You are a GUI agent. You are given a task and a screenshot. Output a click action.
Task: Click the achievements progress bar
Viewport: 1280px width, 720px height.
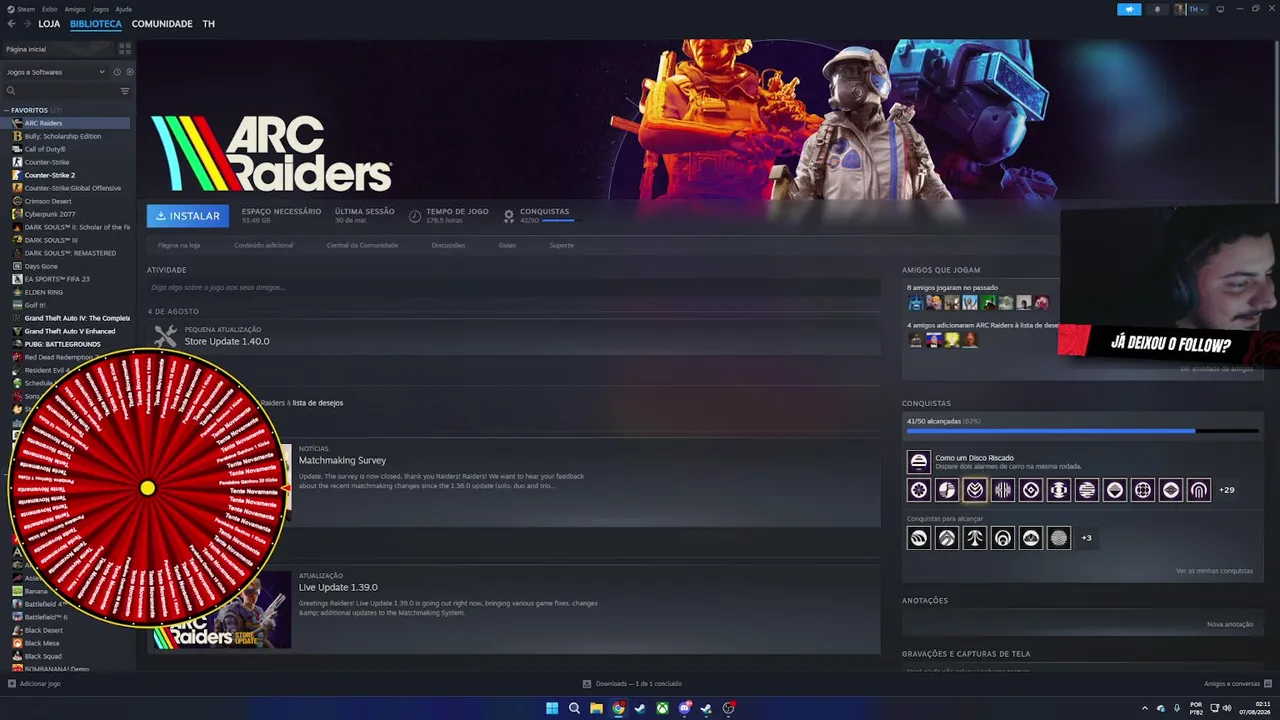click(x=1082, y=431)
